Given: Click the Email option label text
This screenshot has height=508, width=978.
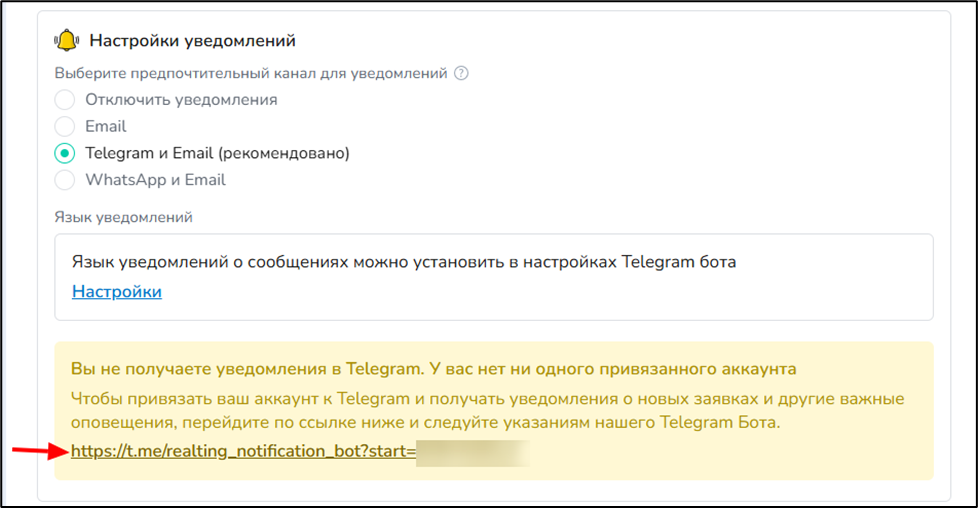Looking at the screenshot, I should click(x=105, y=127).
